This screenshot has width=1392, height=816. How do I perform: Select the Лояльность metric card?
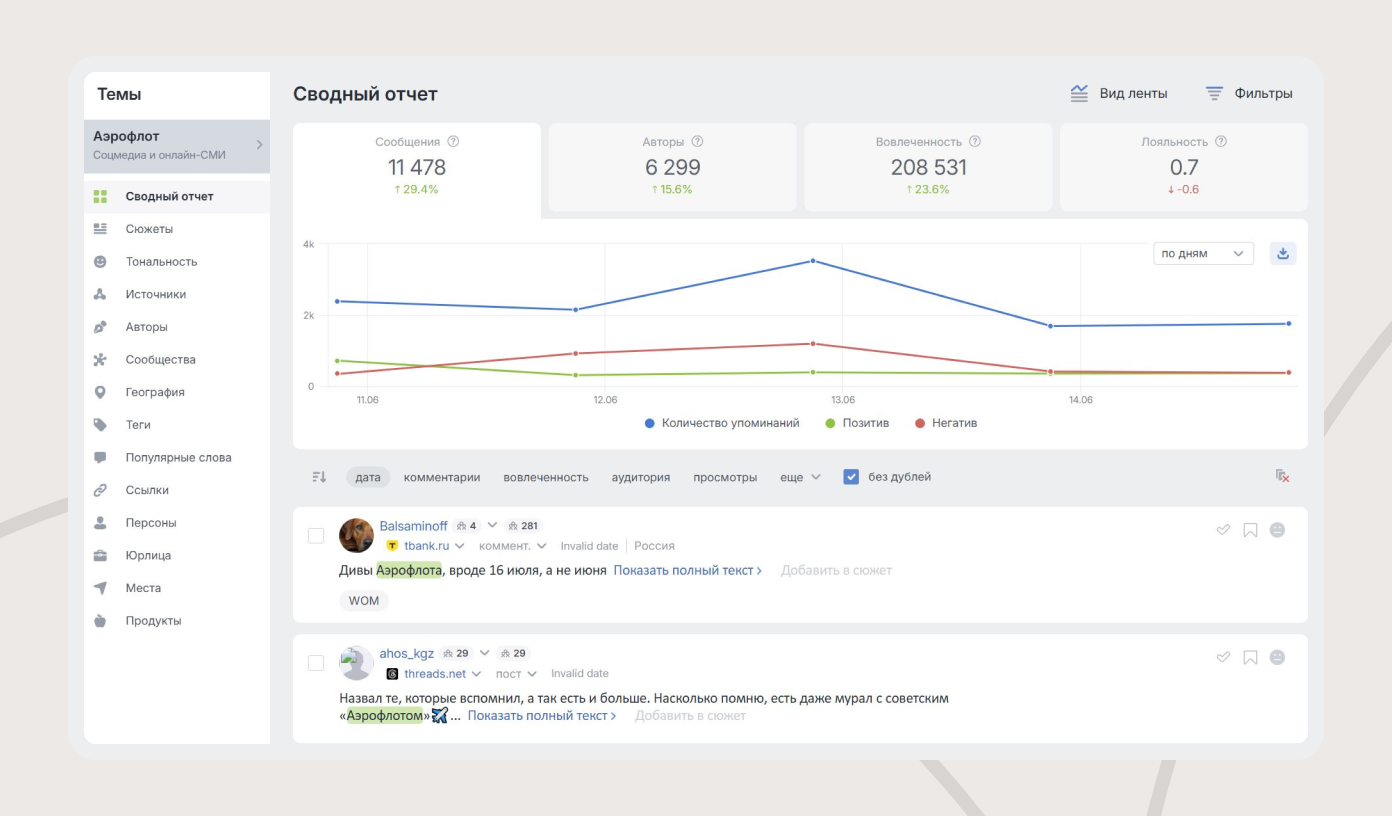(1184, 167)
